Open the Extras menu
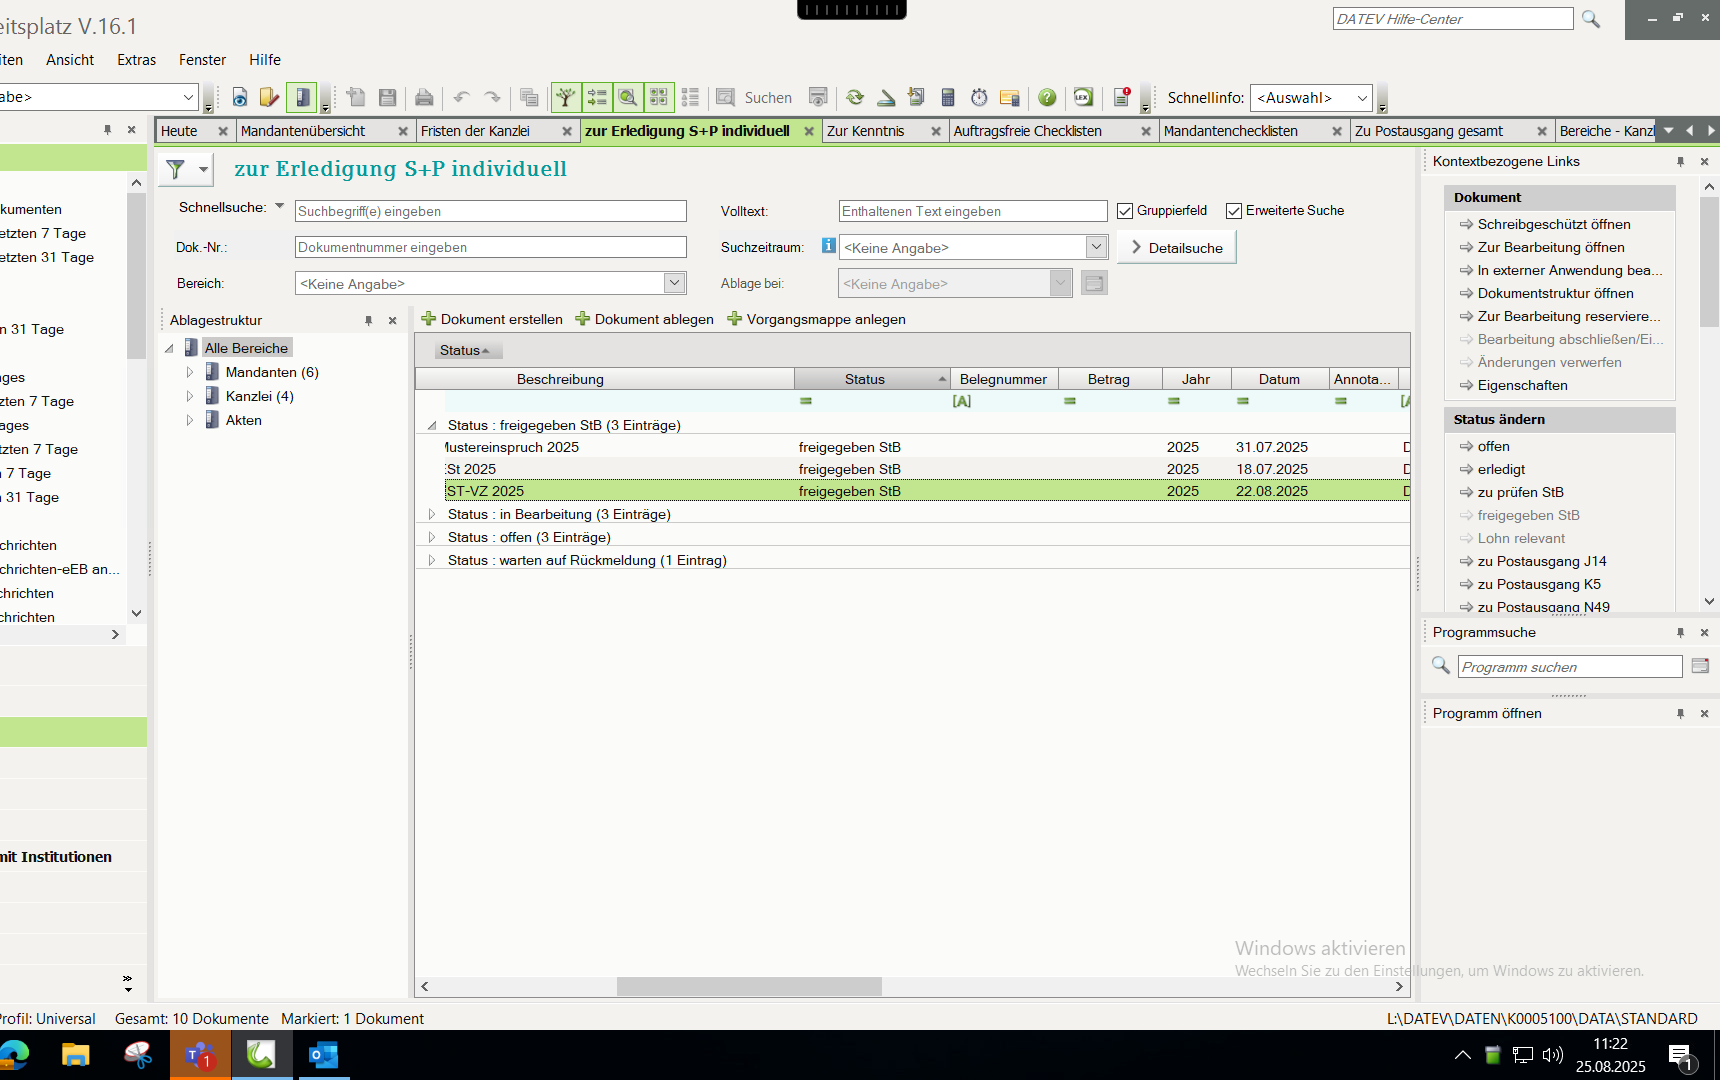Image resolution: width=1720 pixels, height=1080 pixels. point(136,60)
